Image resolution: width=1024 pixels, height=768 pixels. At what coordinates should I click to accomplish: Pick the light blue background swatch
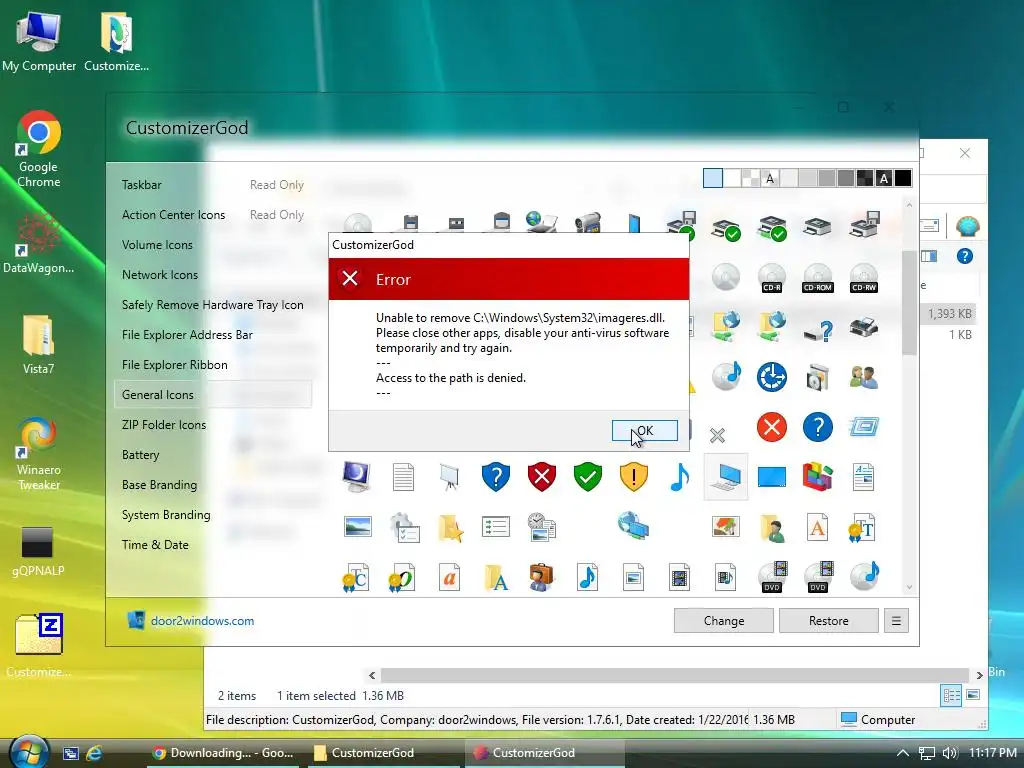(x=712, y=178)
